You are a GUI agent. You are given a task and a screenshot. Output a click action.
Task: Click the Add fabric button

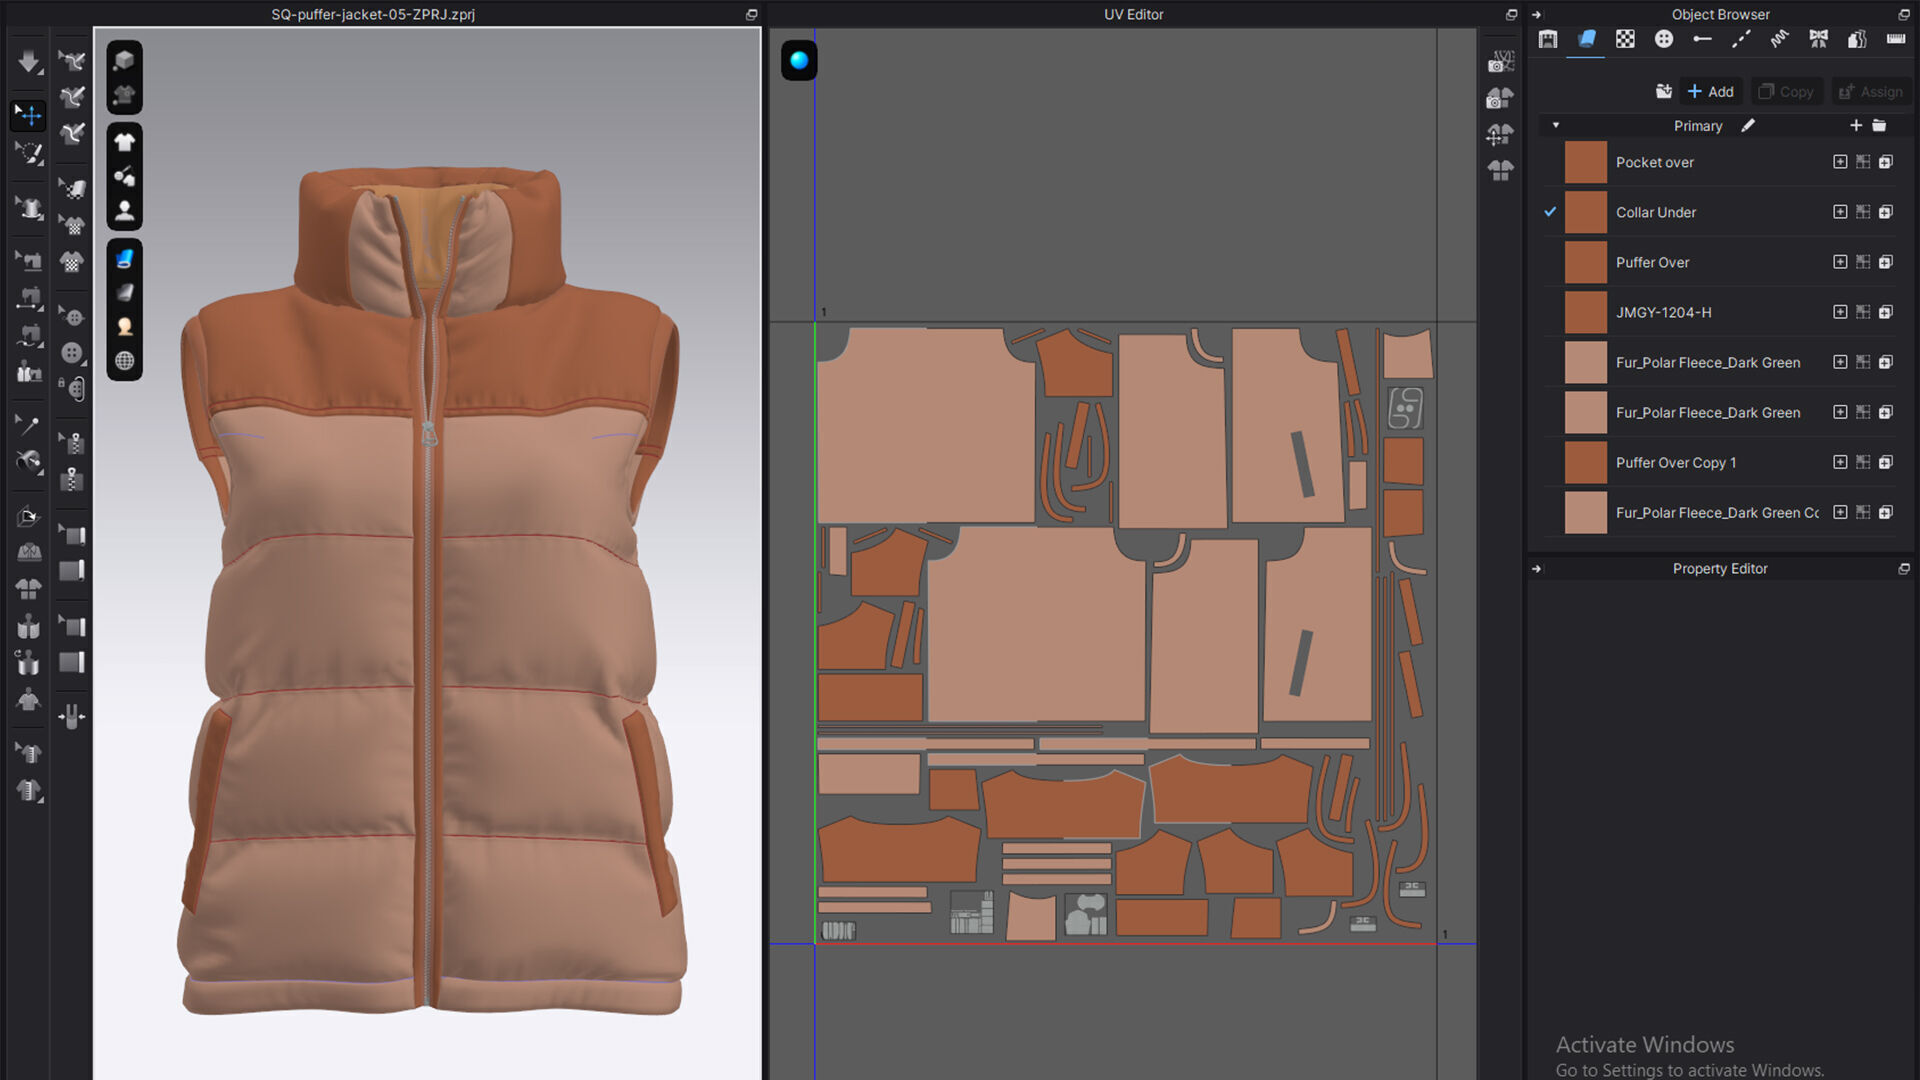(x=1711, y=91)
